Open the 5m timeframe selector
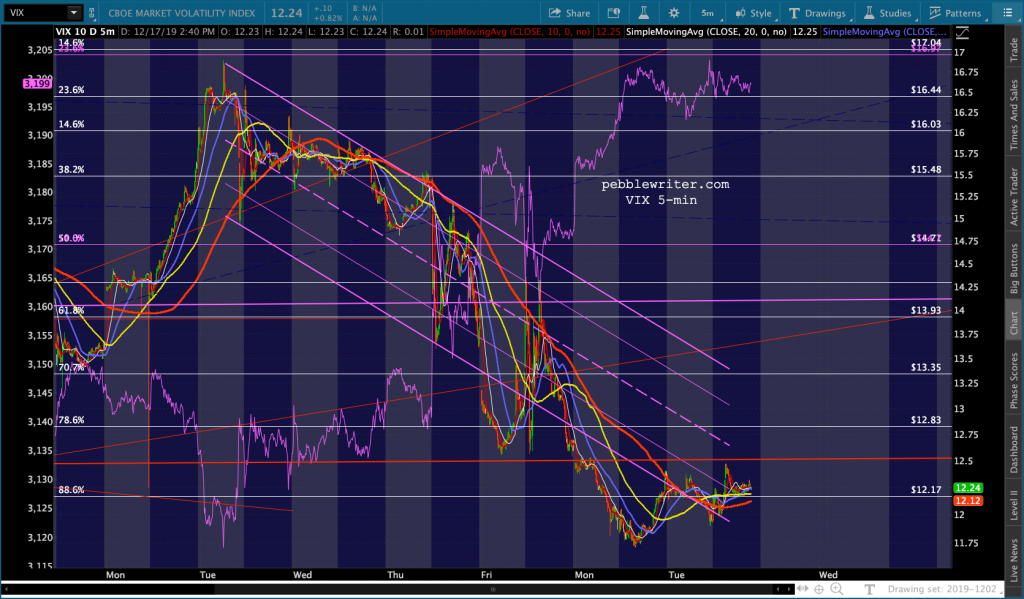 pyautogui.click(x=707, y=13)
